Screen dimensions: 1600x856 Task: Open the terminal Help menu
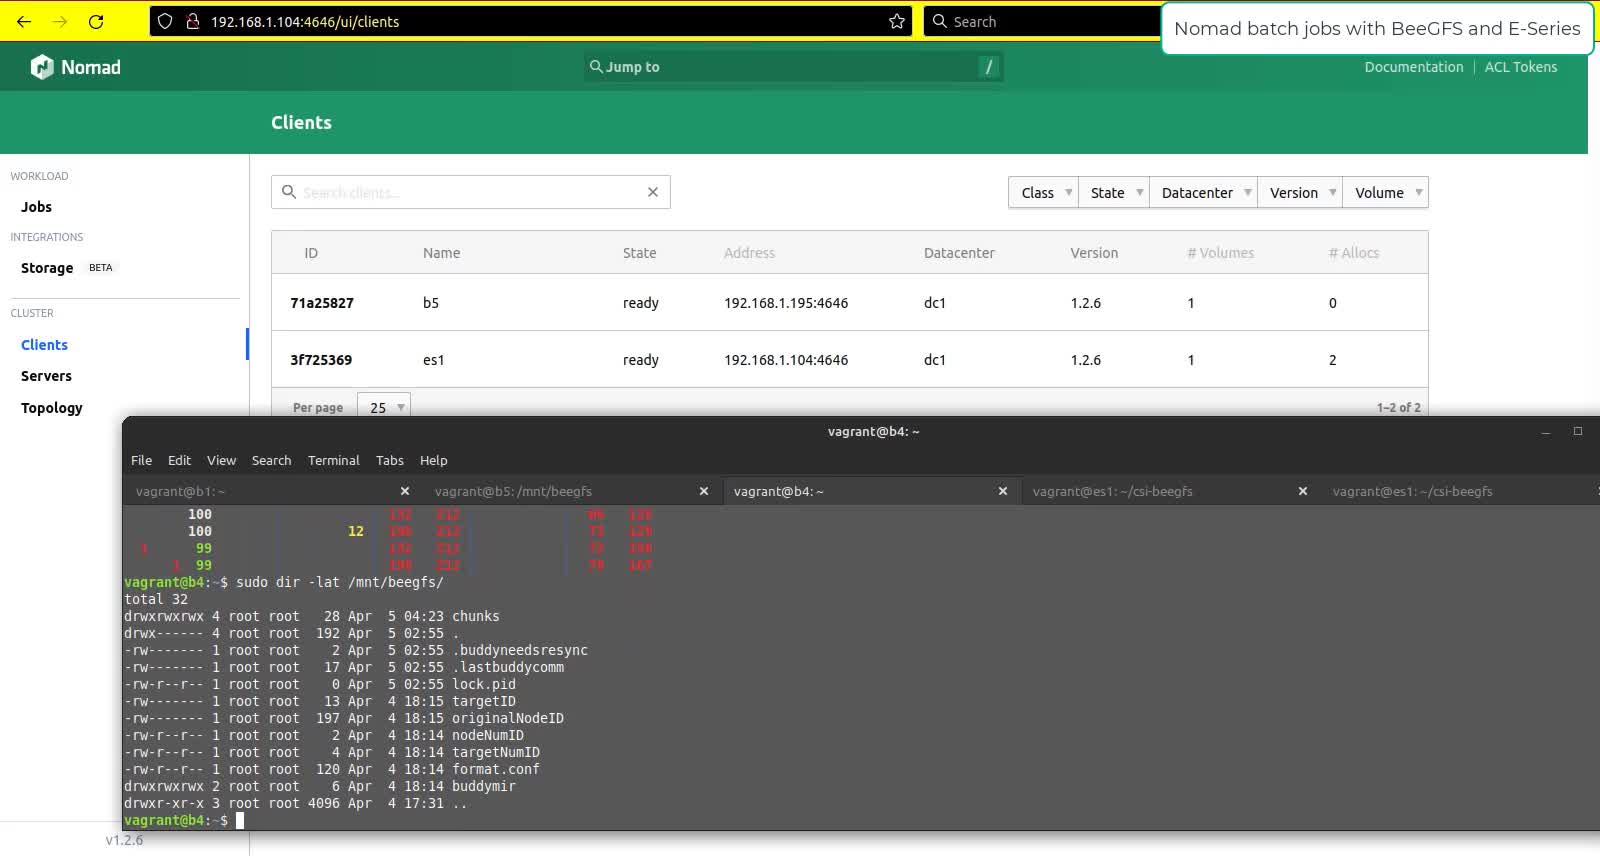[x=433, y=460]
